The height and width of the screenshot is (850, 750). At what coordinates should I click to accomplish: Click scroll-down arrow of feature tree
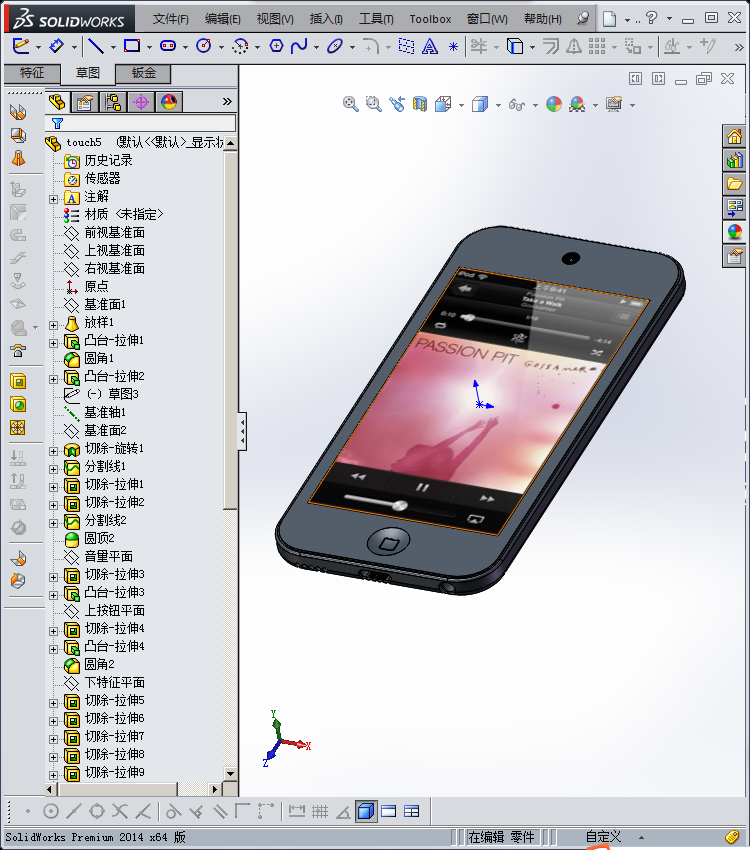231,774
